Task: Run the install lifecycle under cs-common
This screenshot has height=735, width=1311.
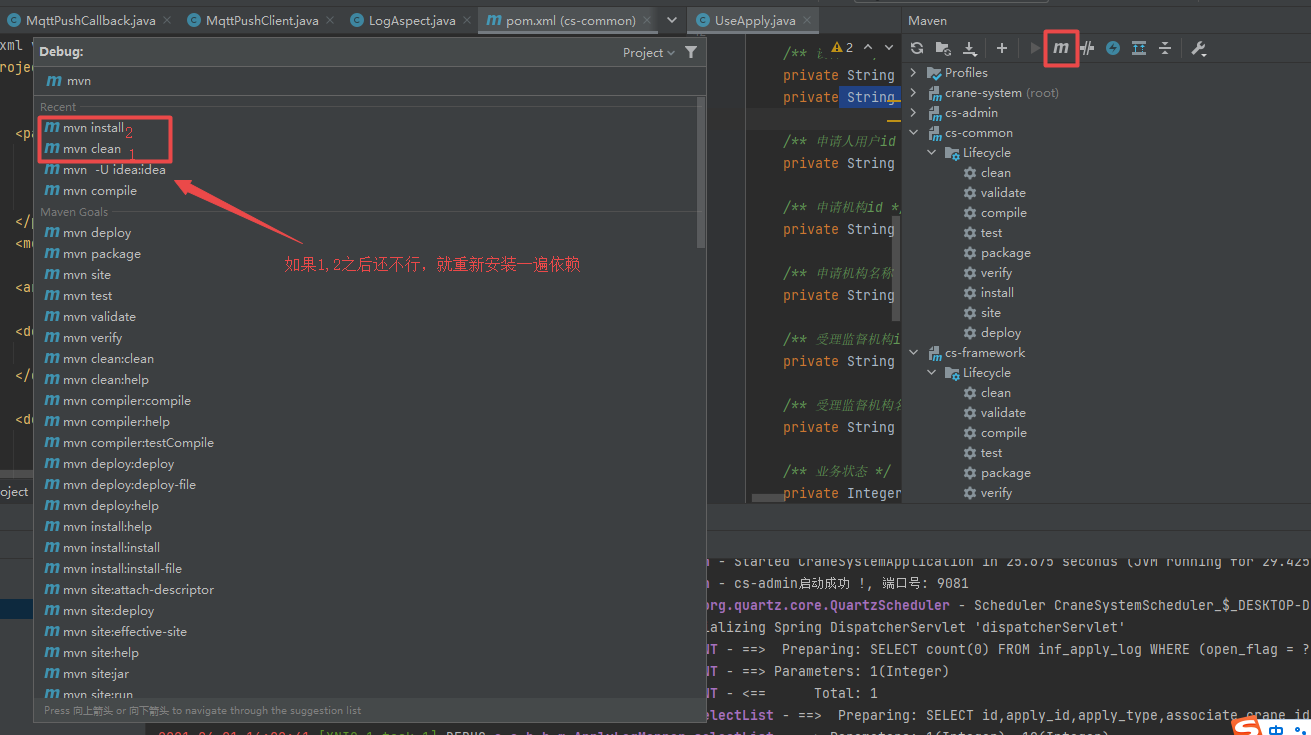Action: point(997,292)
